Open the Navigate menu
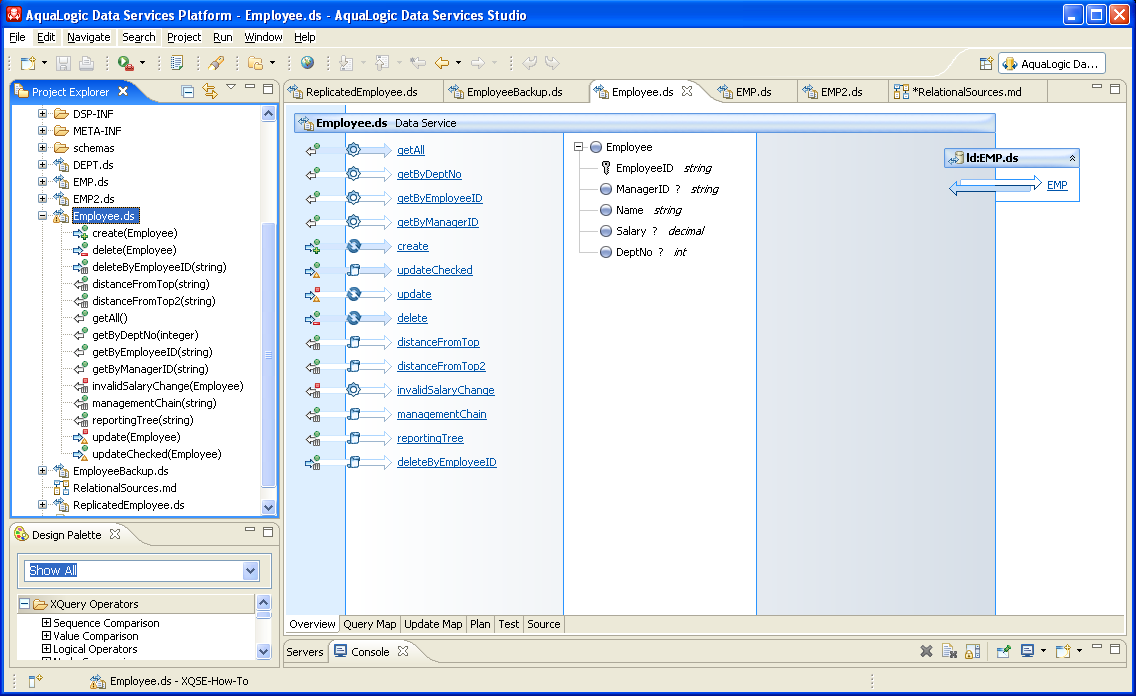 click(x=88, y=37)
